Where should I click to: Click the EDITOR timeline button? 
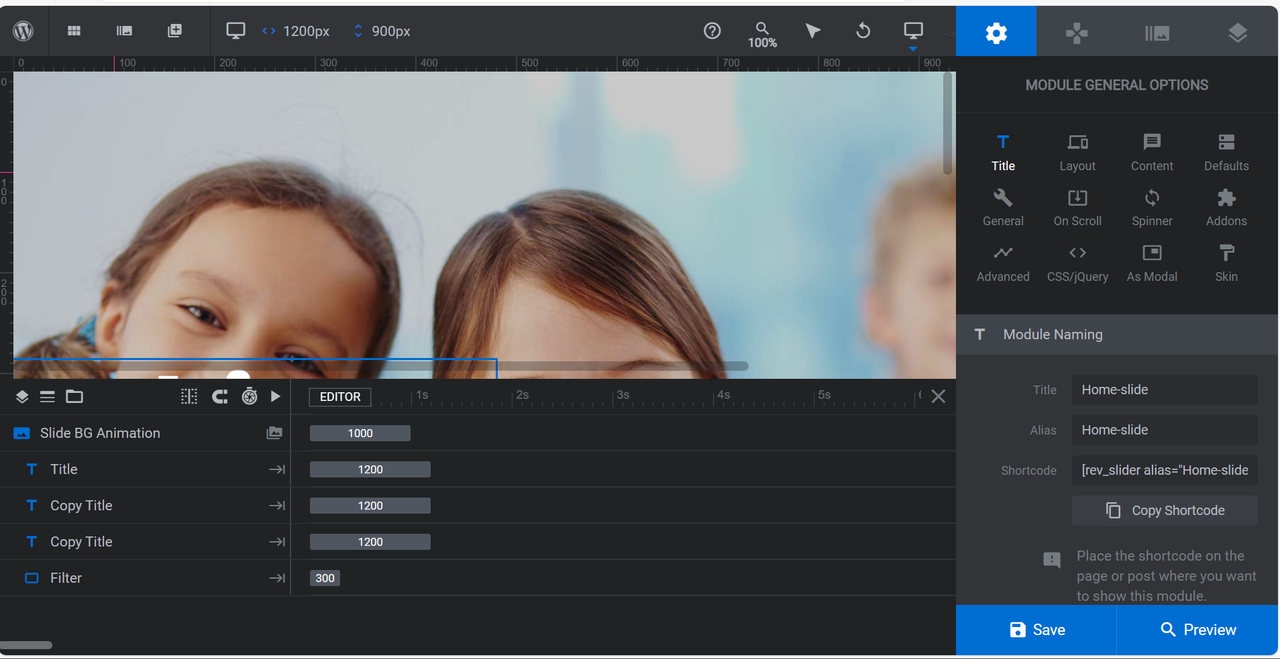pos(340,397)
